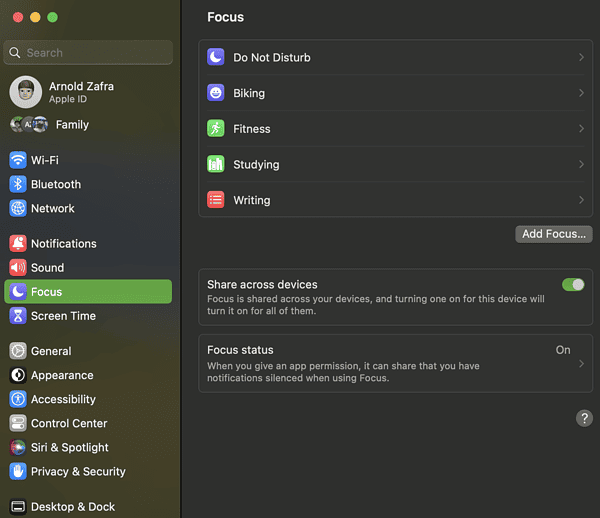Viewport: 600px width, 518px height.
Task: Click the Studying book icon
Action: (216, 164)
